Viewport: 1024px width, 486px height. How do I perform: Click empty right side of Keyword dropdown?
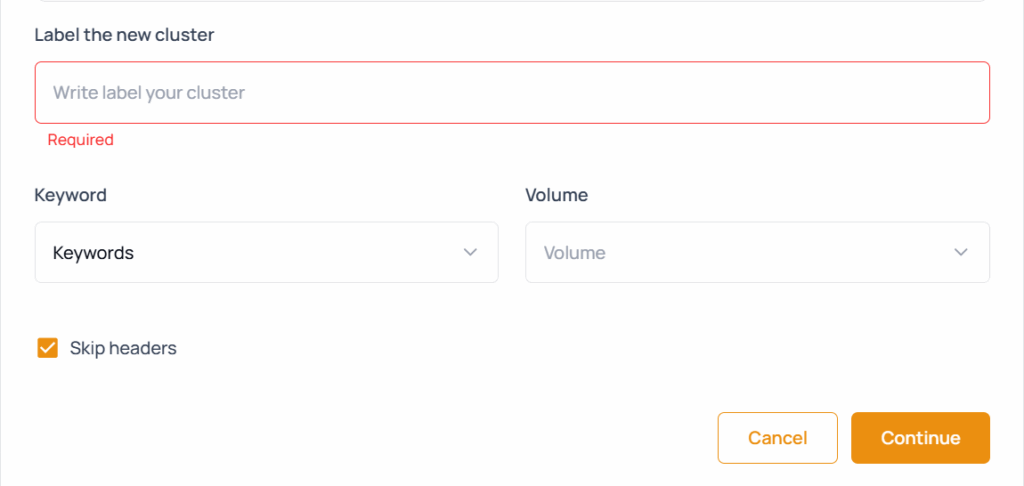tap(380, 252)
